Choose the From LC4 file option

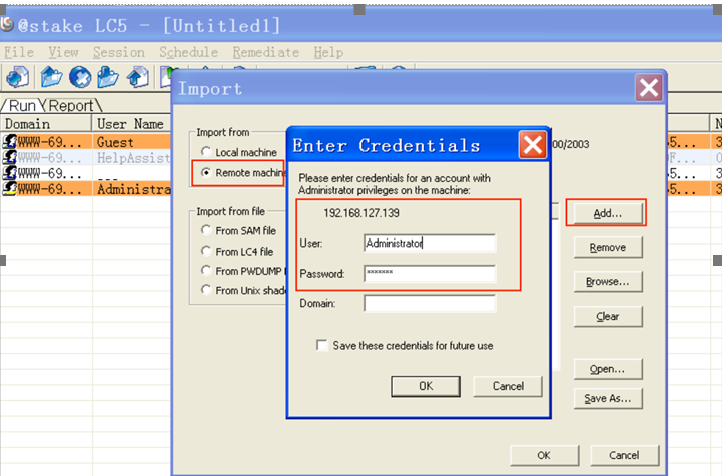pyautogui.click(x=206, y=251)
